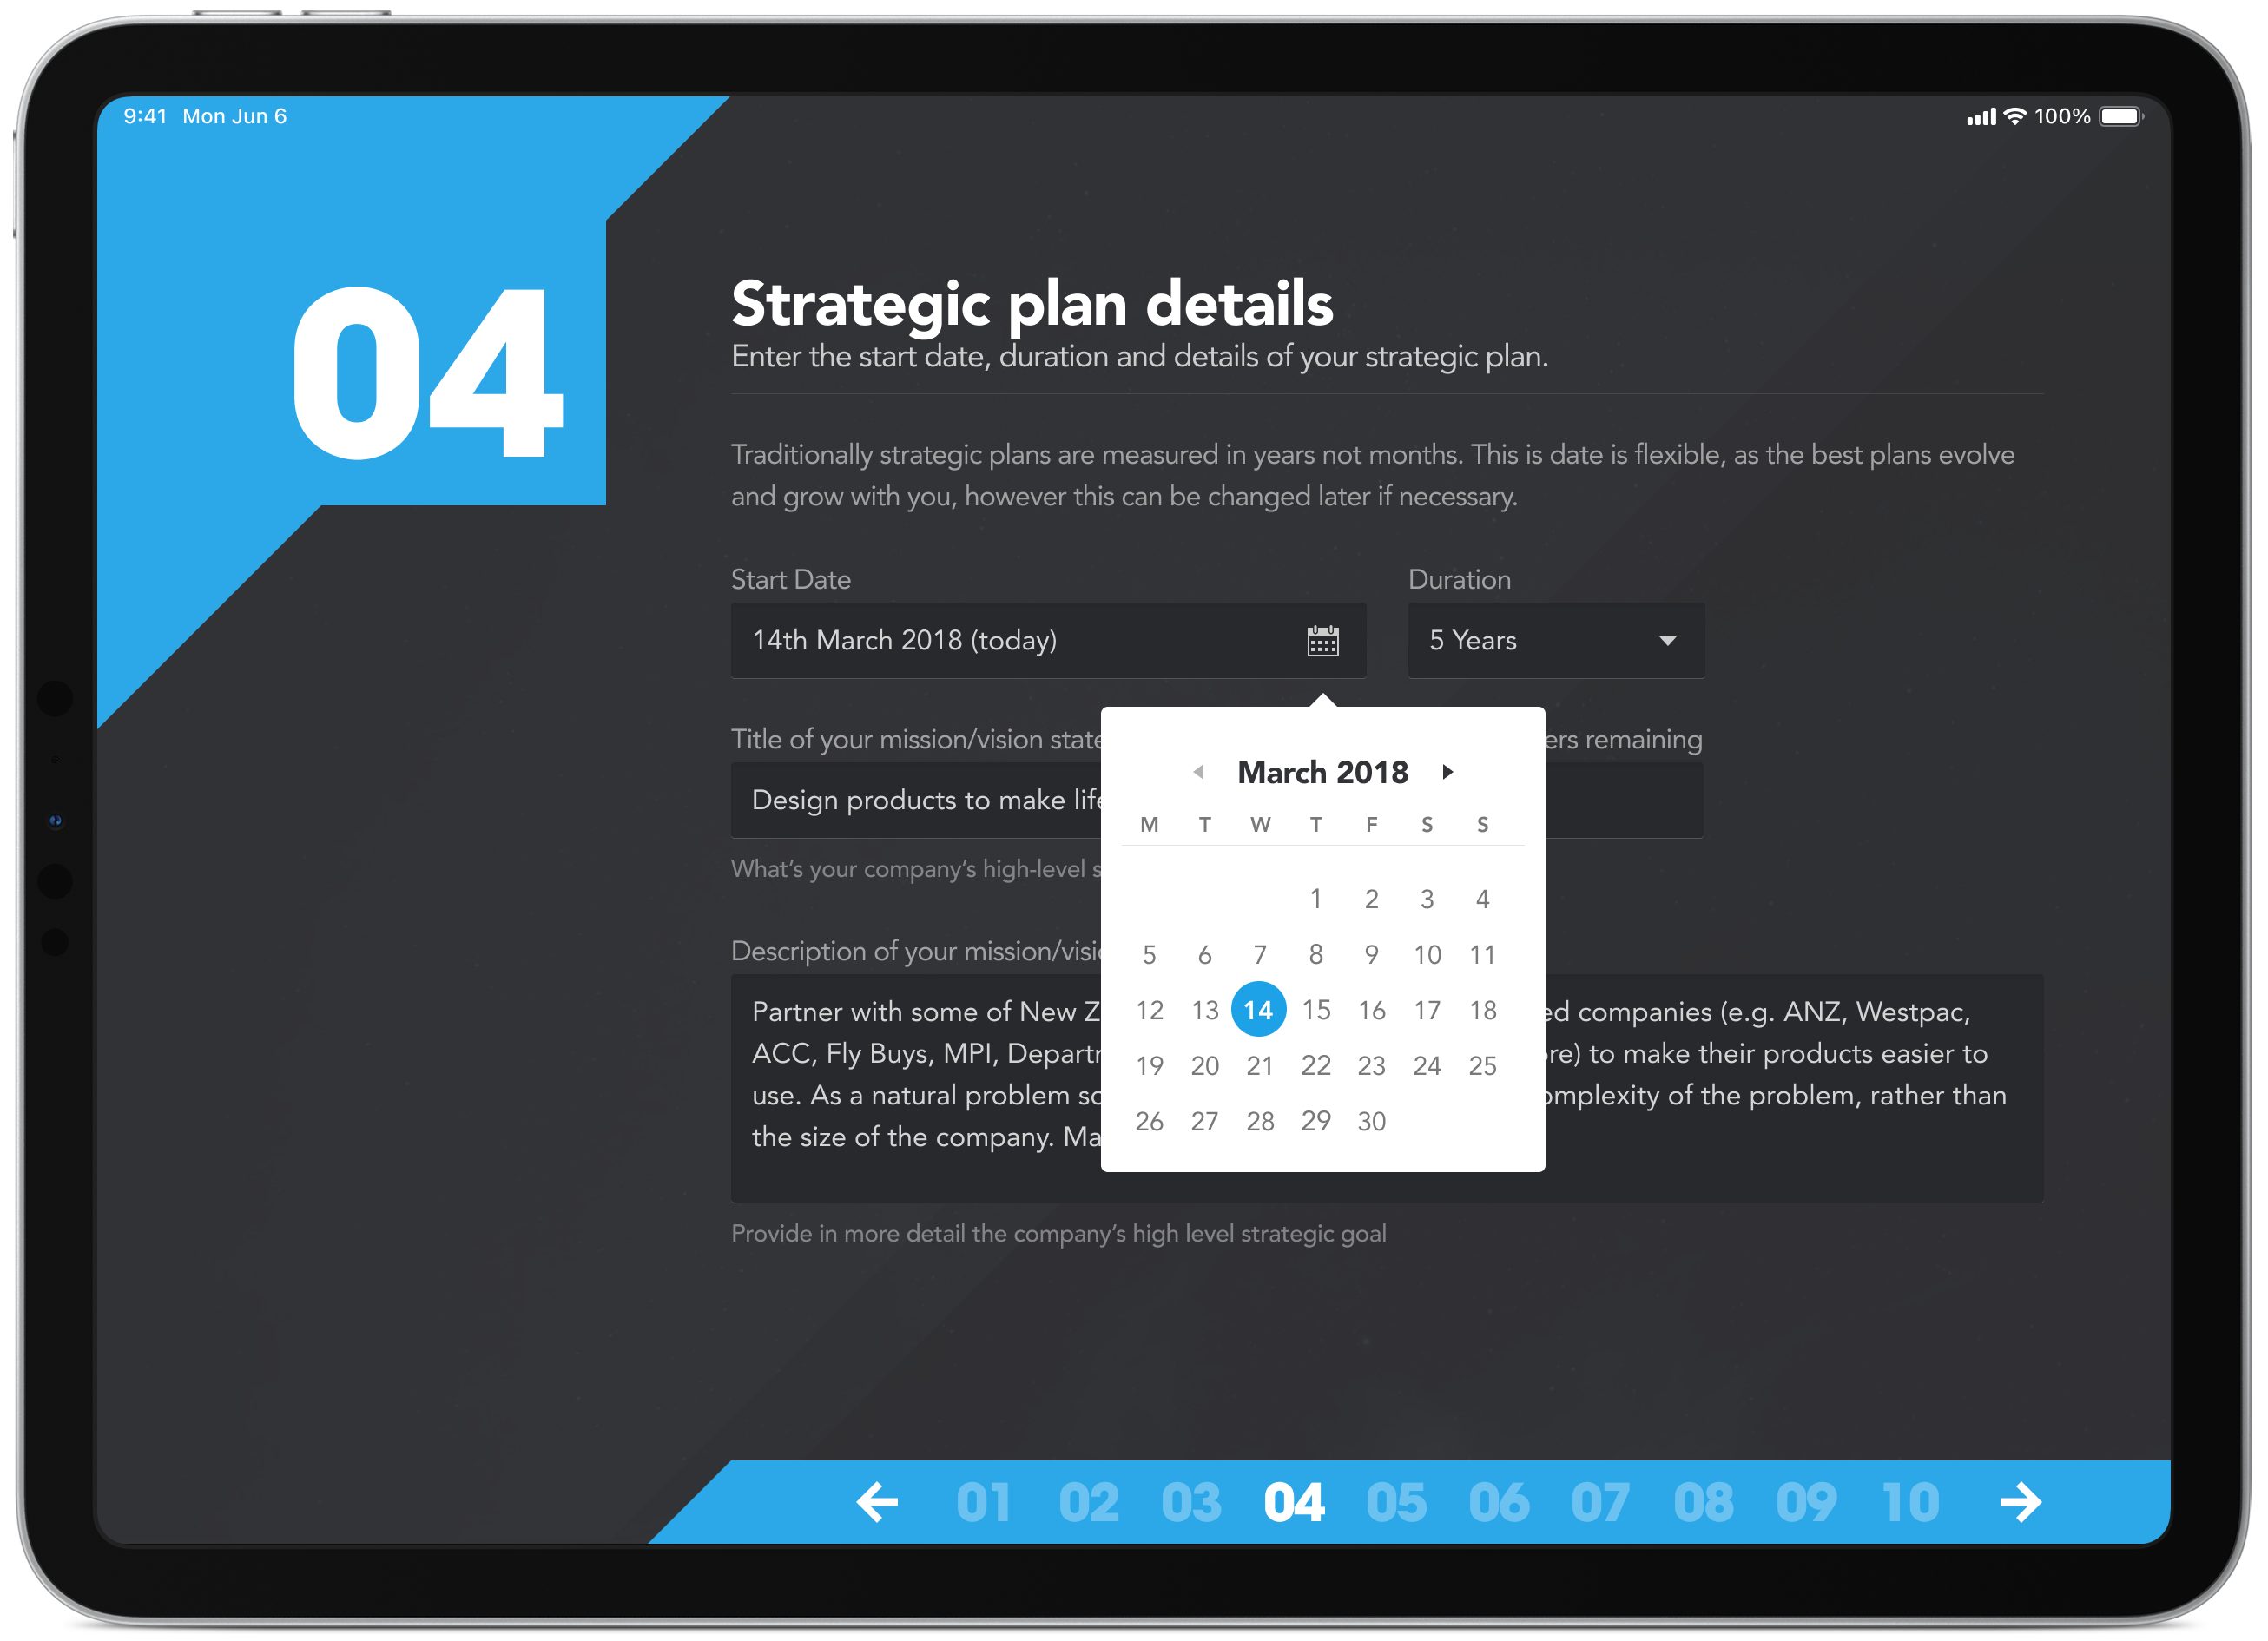Select date 1 on March calendar
The width and height of the screenshot is (2268, 1641).
[1315, 898]
